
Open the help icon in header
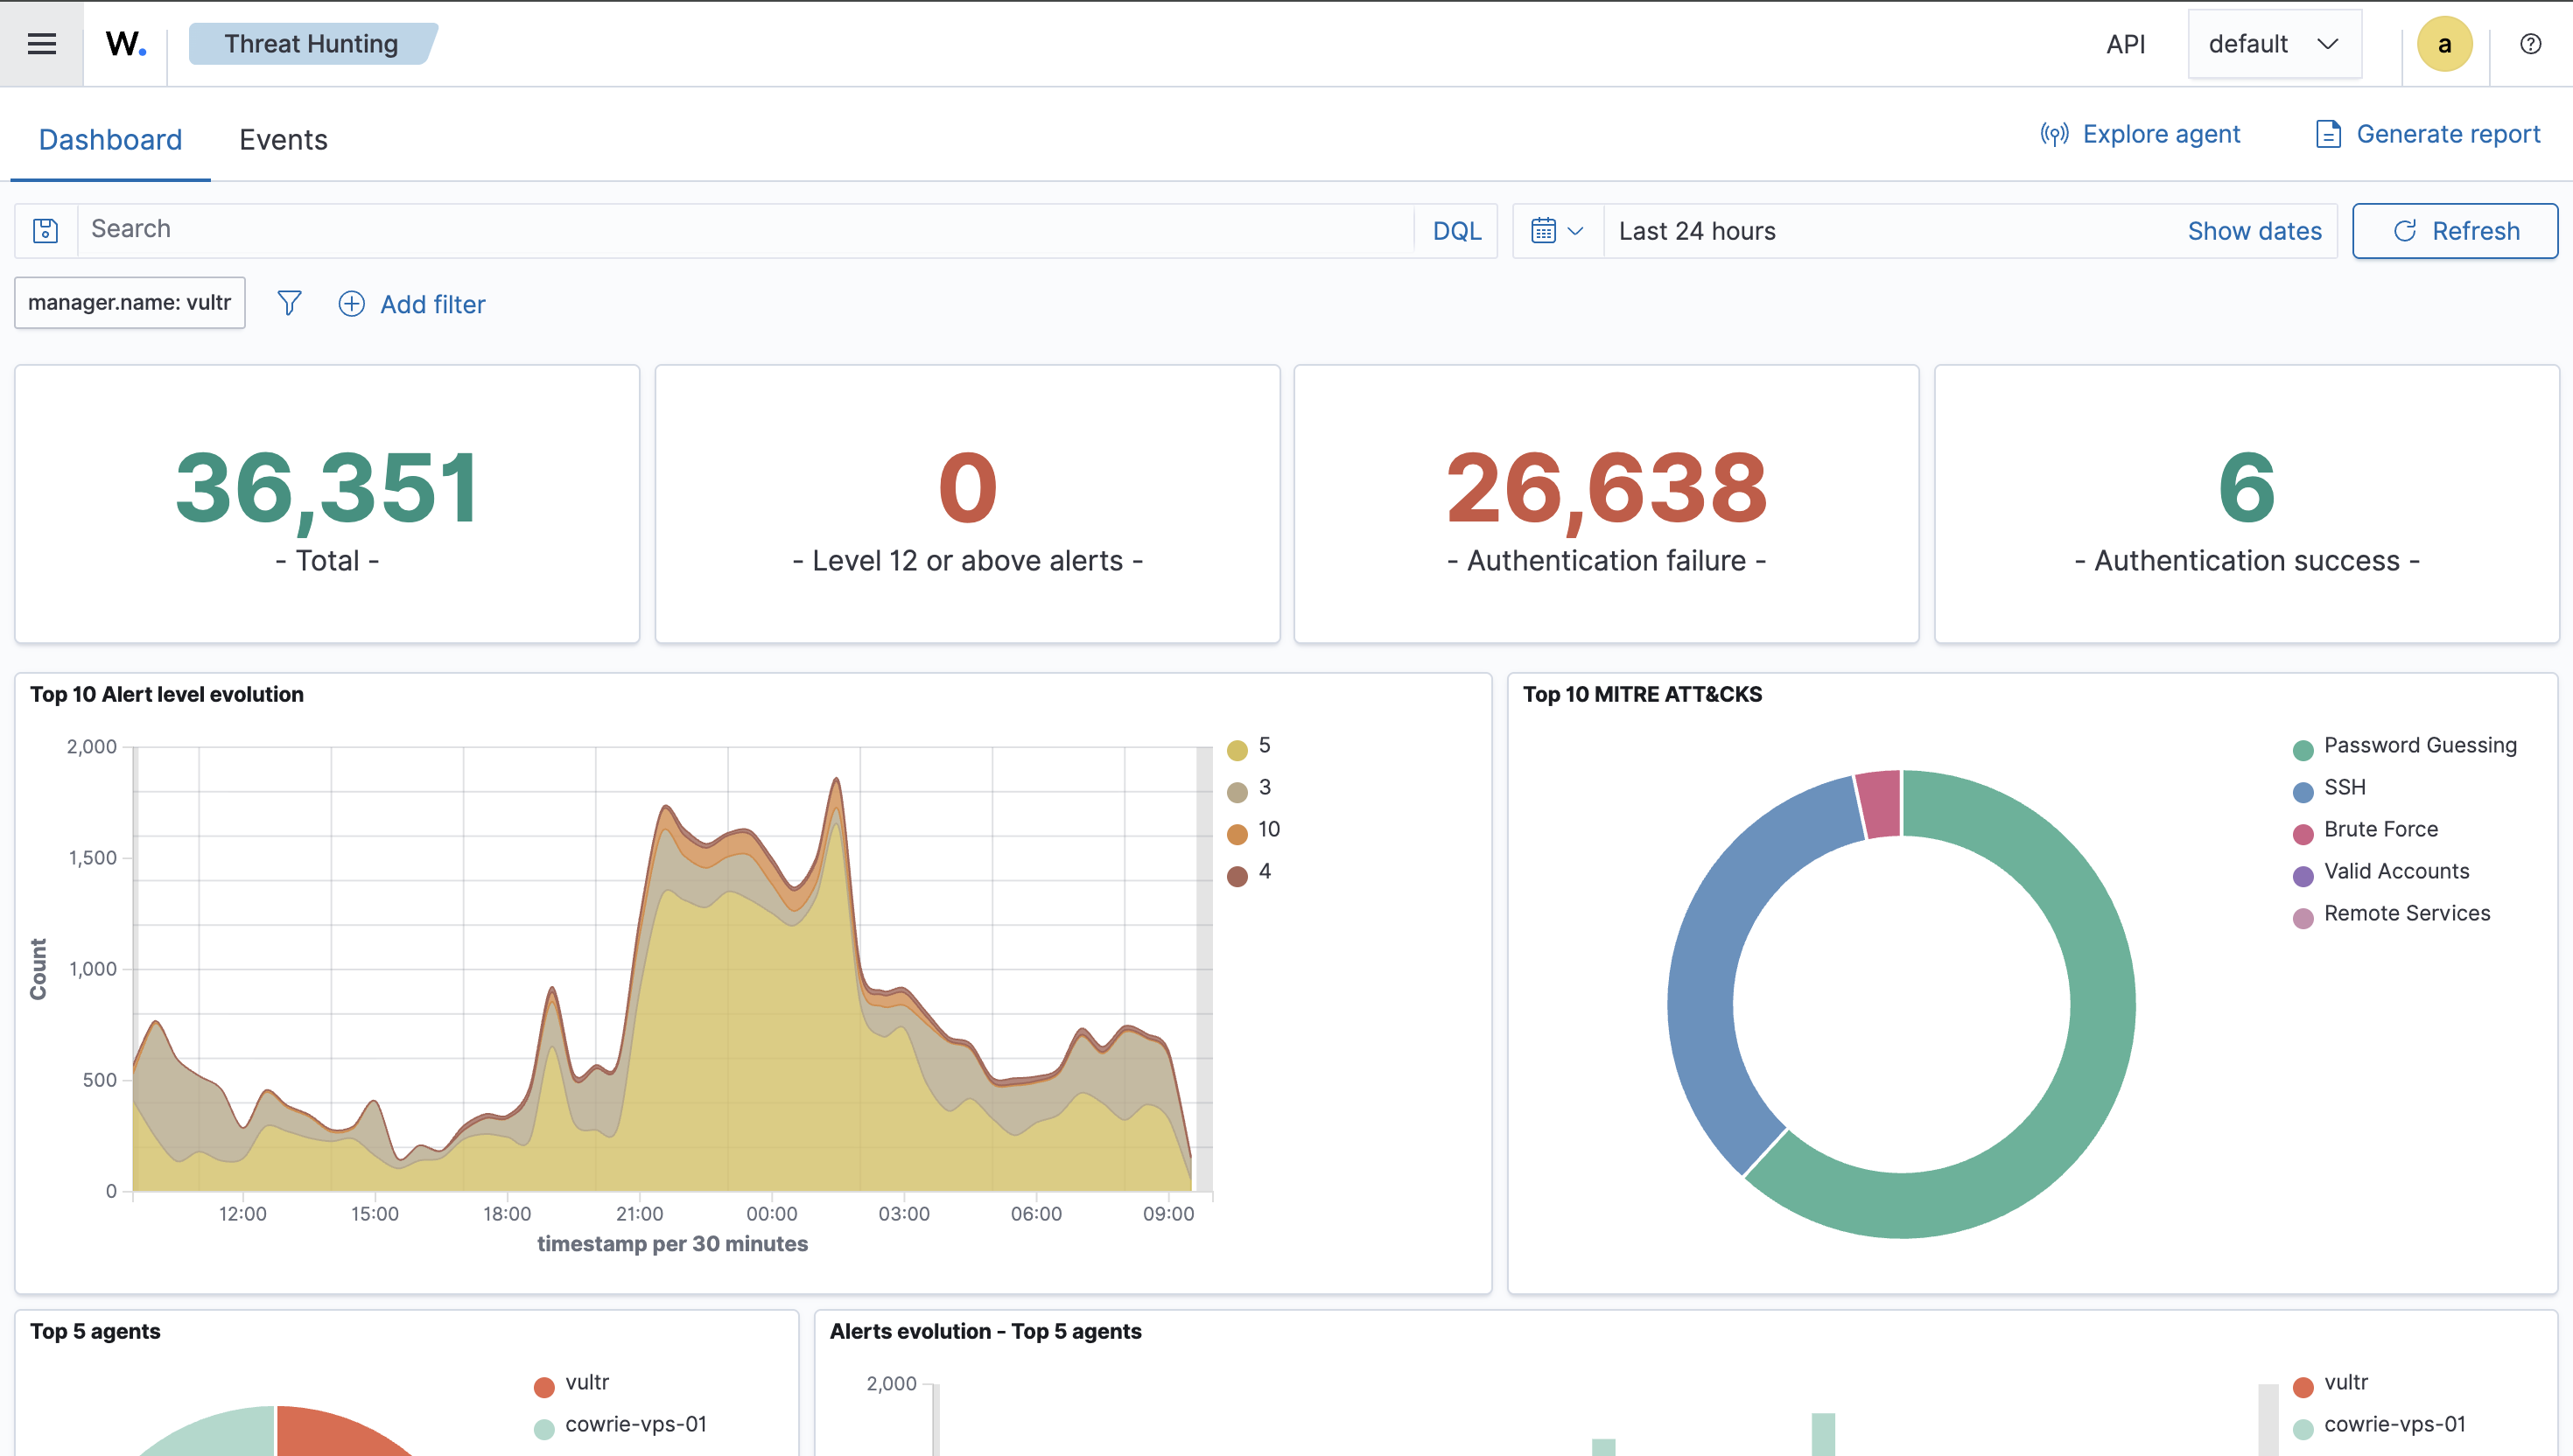[x=2530, y=44]
